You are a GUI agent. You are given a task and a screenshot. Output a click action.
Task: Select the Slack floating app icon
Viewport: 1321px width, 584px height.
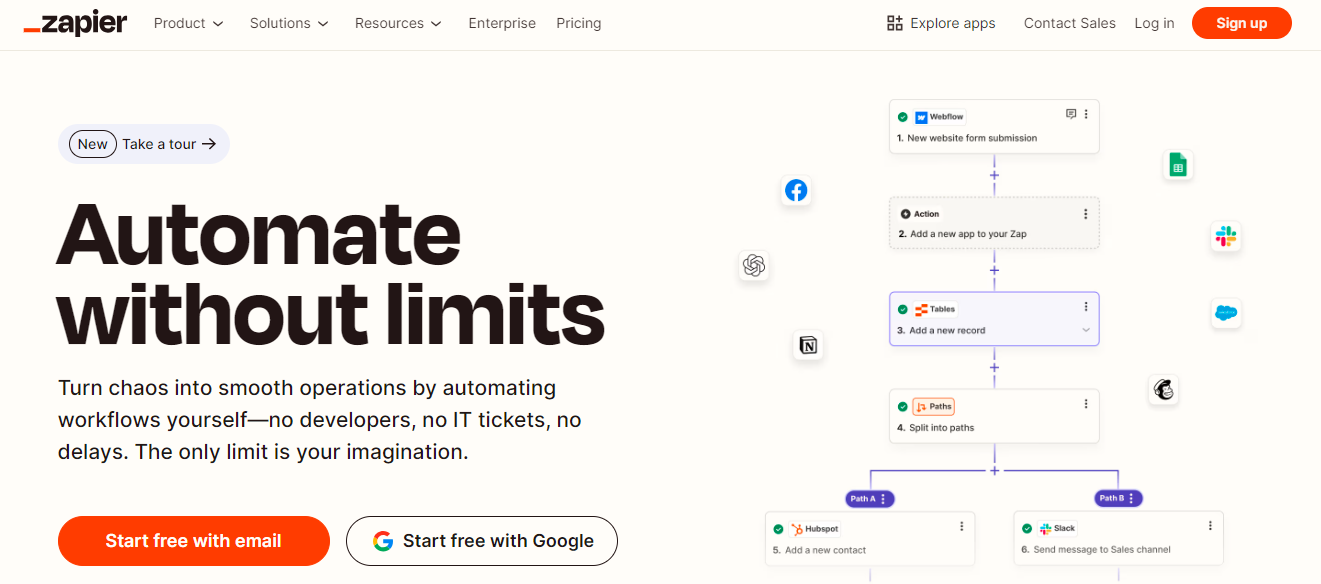(1225, 237)
